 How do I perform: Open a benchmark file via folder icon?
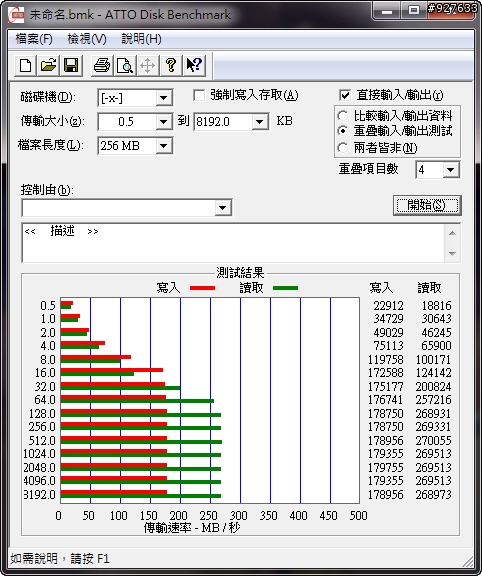(x=48, y=66)
